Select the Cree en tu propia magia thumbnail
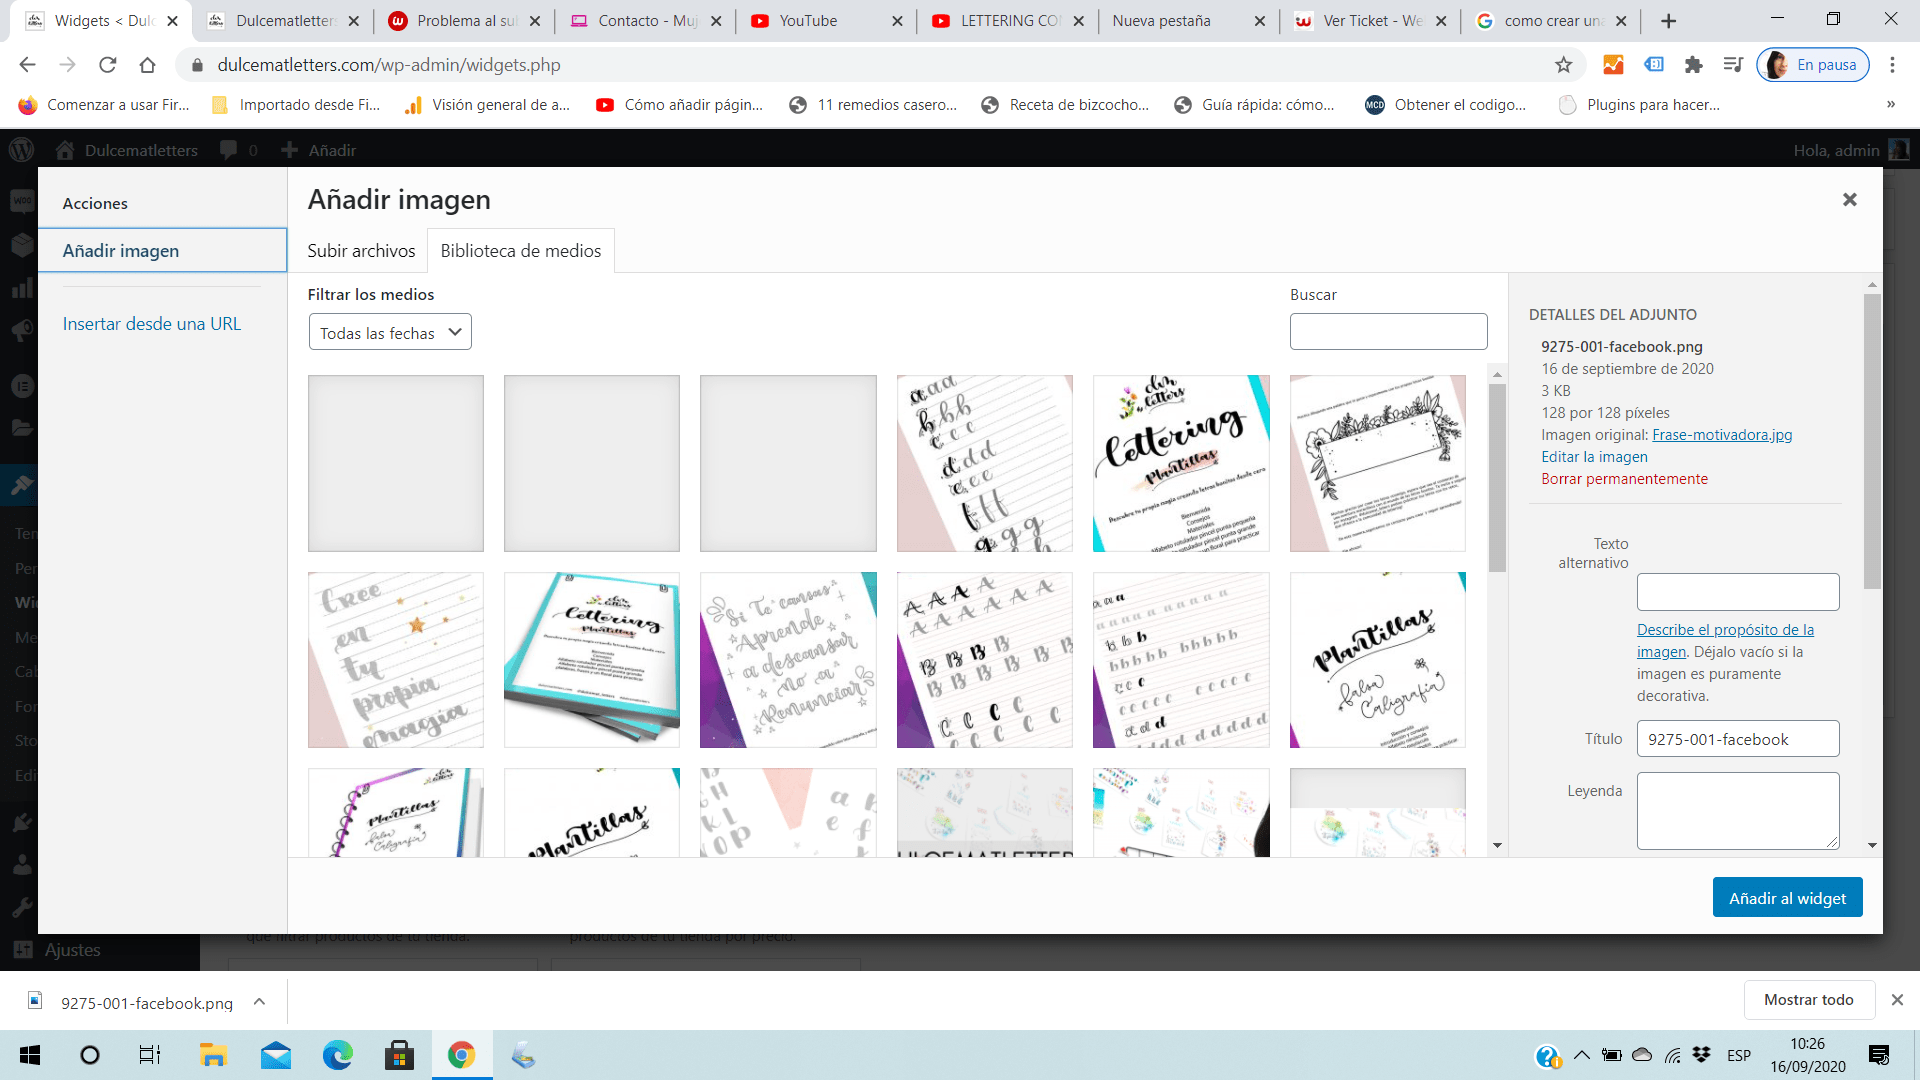 [396, 660]
